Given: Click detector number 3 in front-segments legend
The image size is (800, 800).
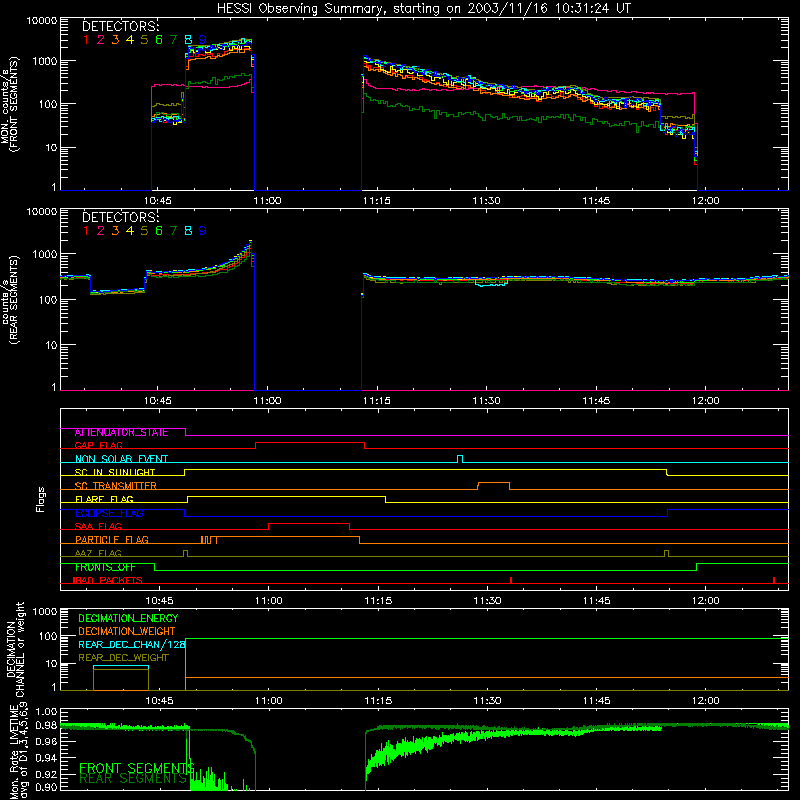Looking at the screenshot, I should tap(115, 40).
